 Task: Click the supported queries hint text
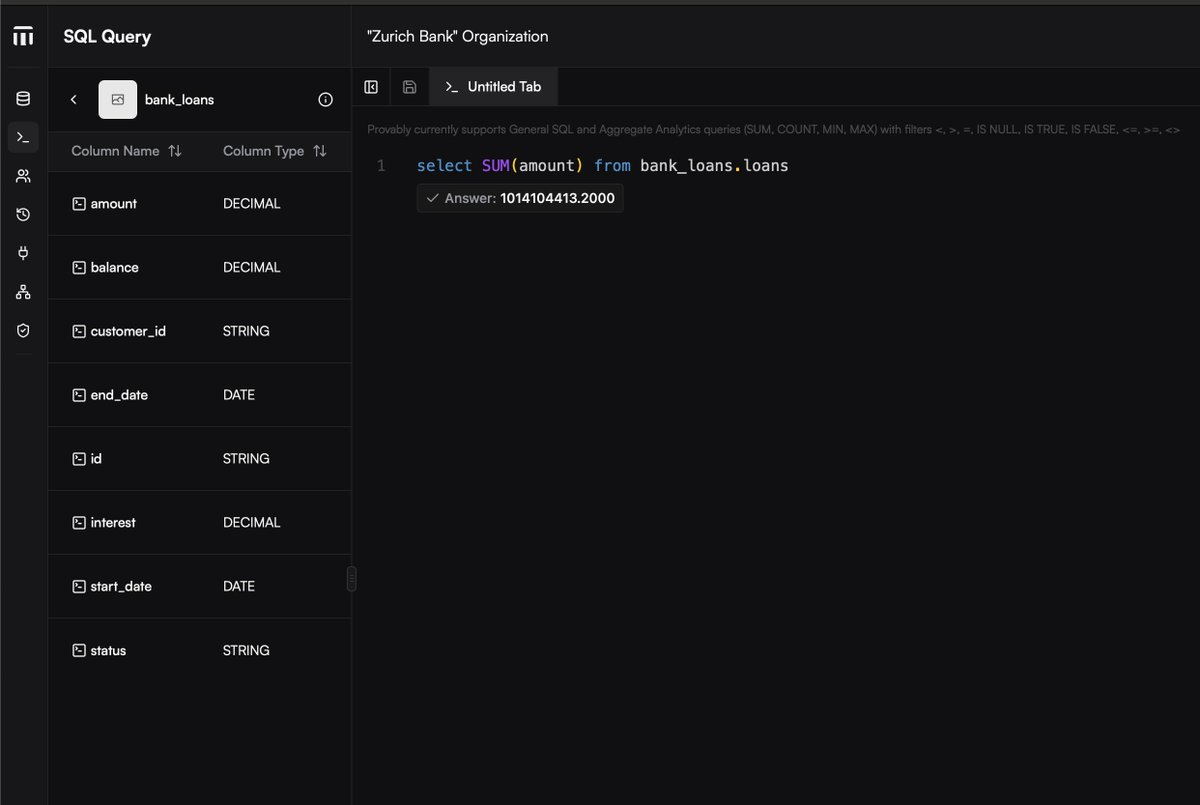774,129
